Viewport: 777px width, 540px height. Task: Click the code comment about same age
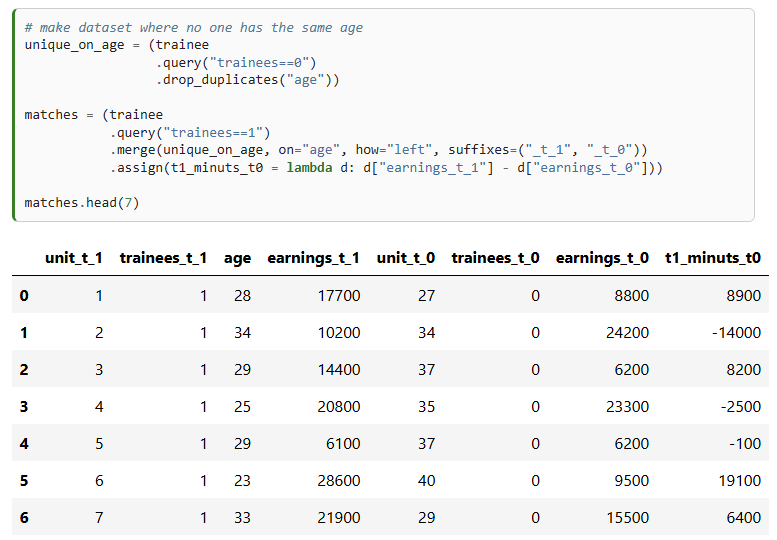click(x=193, y=28)
